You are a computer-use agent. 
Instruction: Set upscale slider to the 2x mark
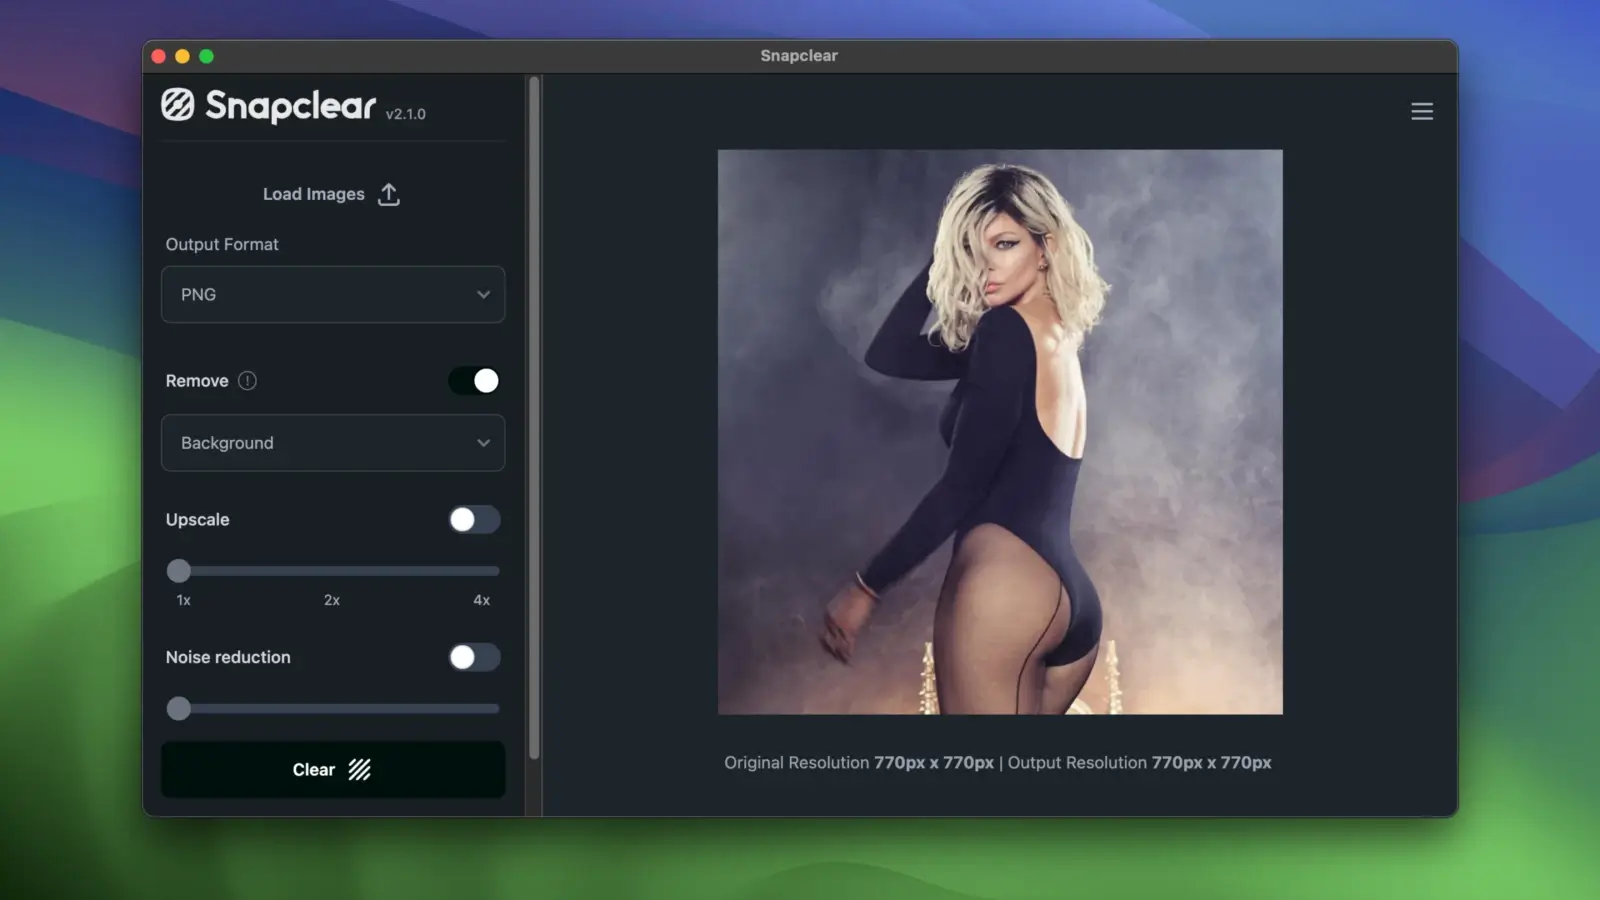[333, 571]
